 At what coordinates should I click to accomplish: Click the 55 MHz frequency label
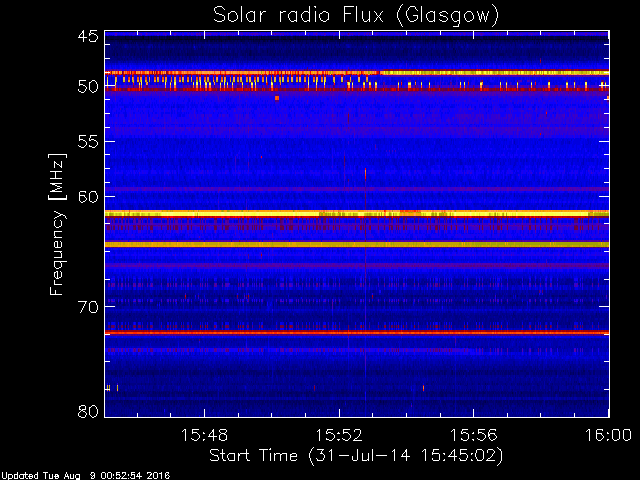88,142
